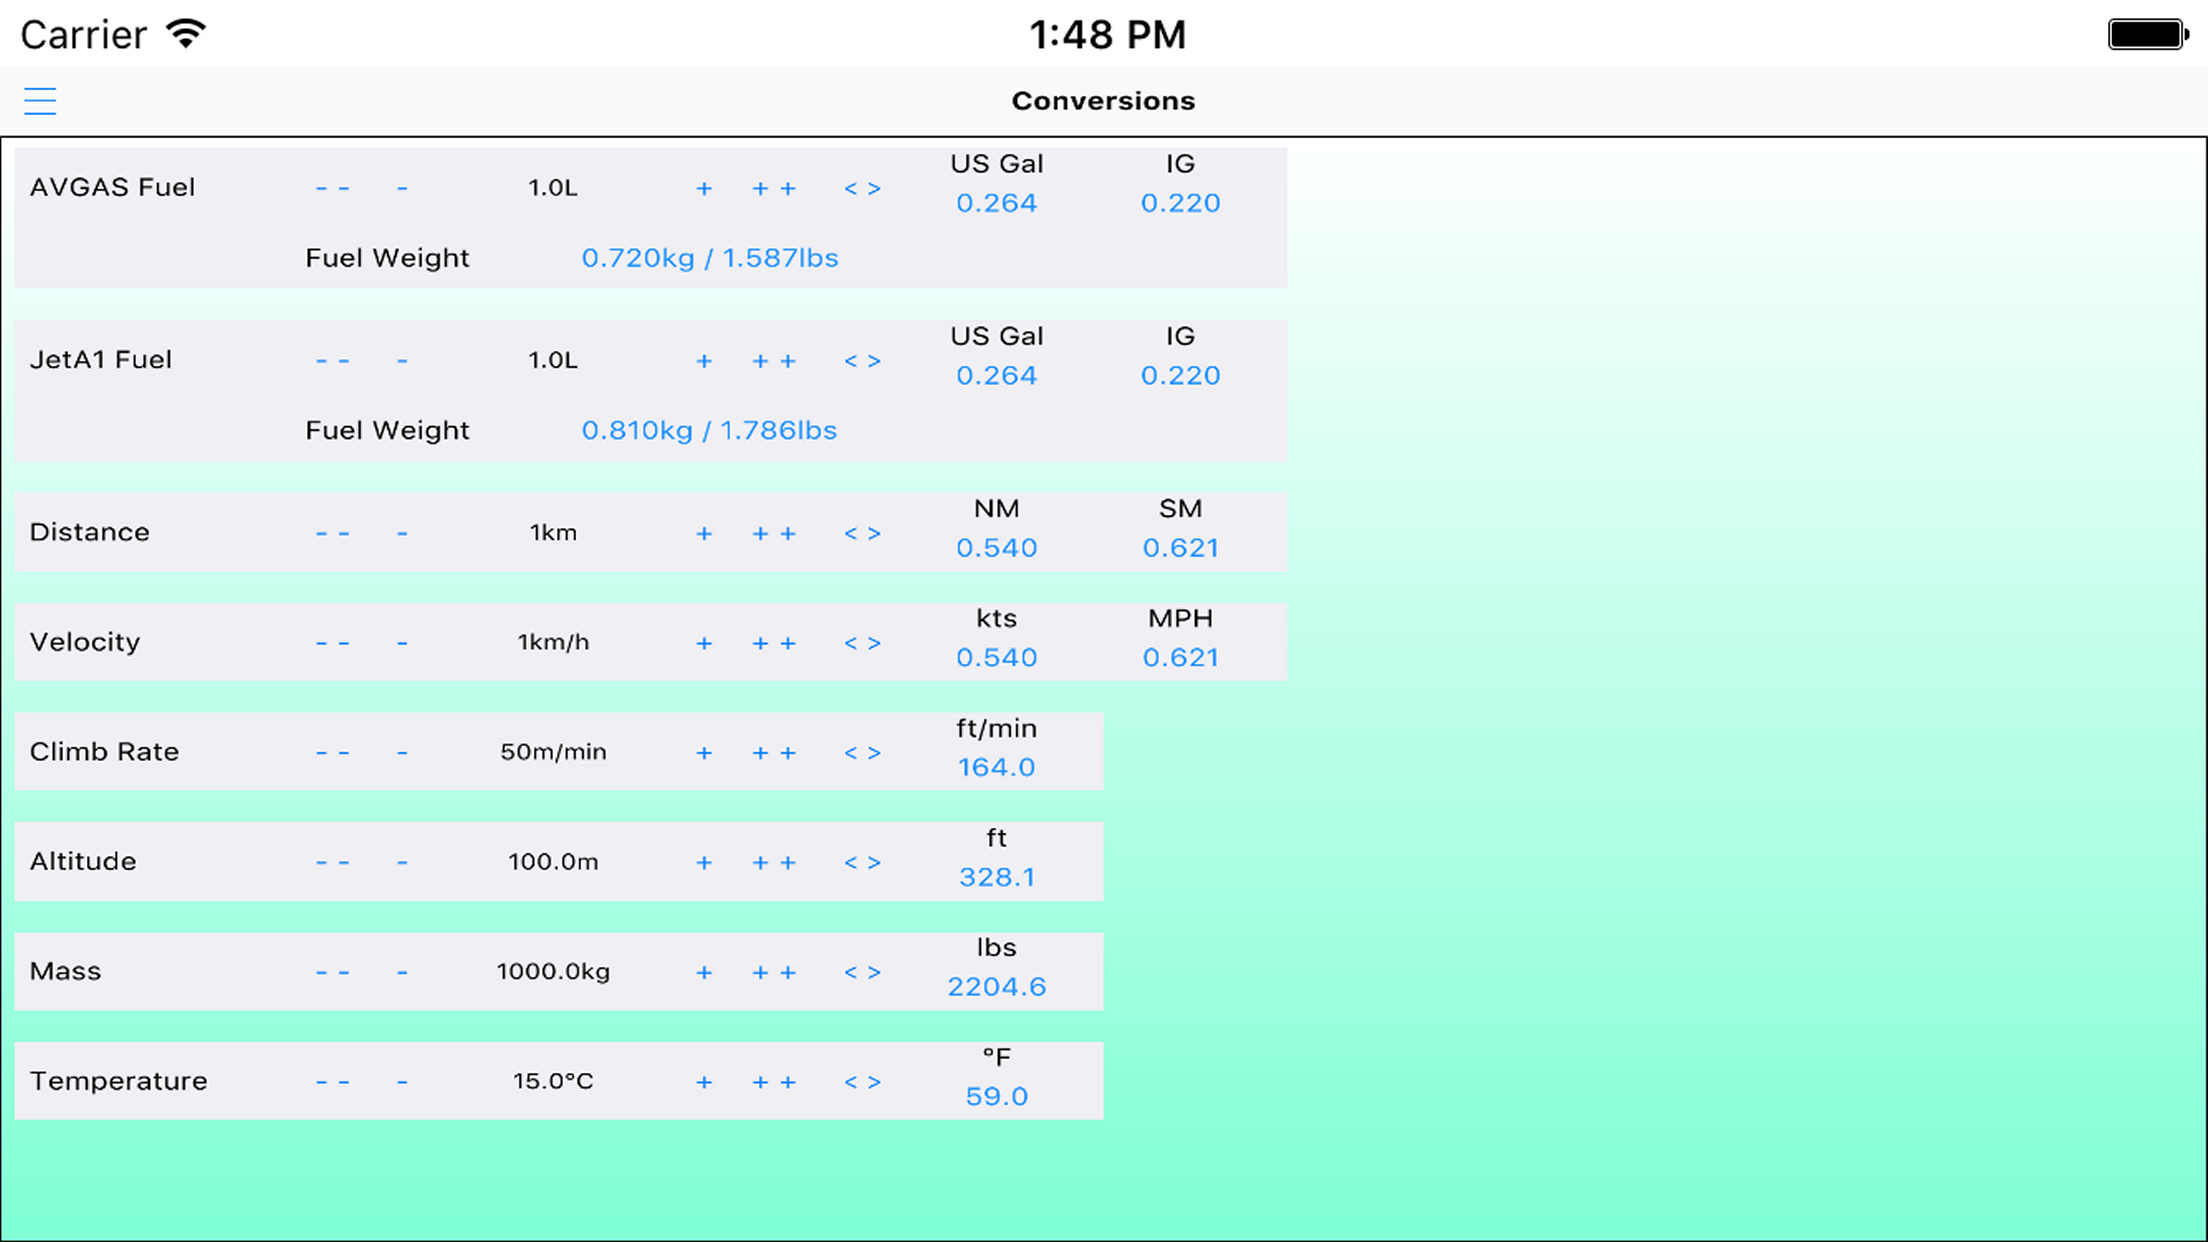Image resolution: width=2208 pixels, height=1242 pixels.
Task: Swap units with AVGAS Fuel <> toggle
Action: click(x=862, y=188)
